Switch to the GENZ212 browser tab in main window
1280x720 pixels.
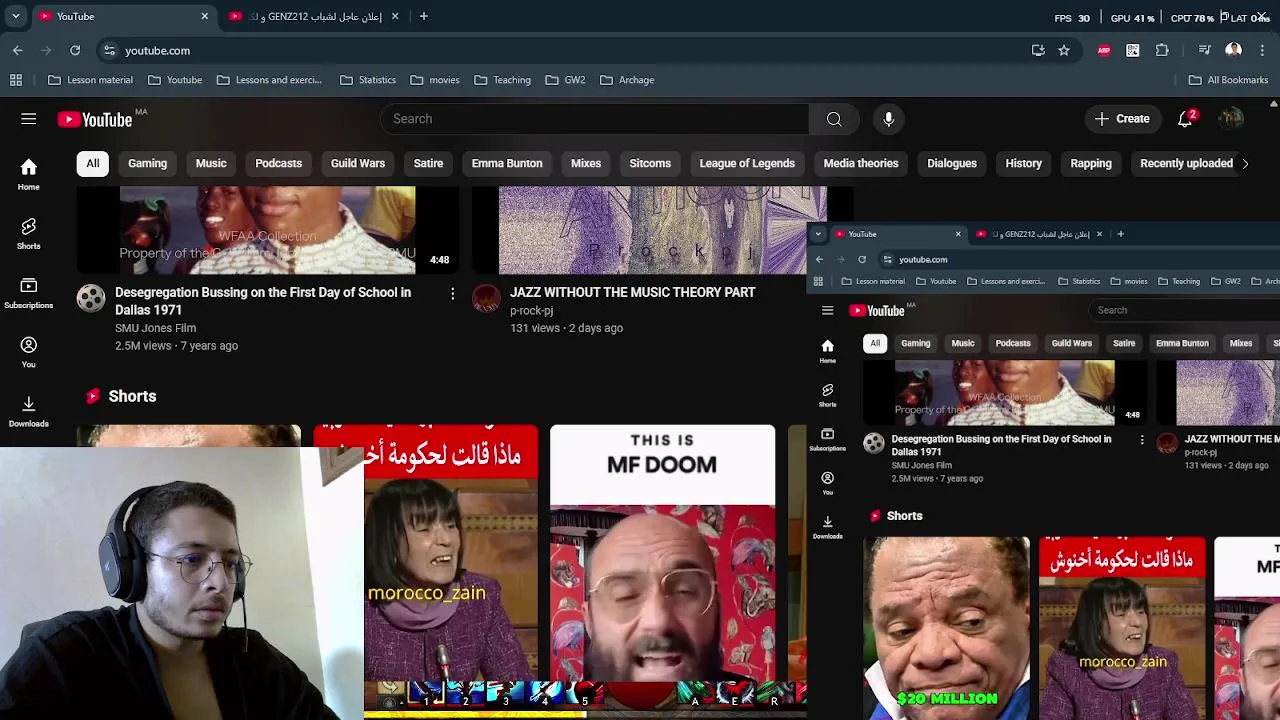314,16
